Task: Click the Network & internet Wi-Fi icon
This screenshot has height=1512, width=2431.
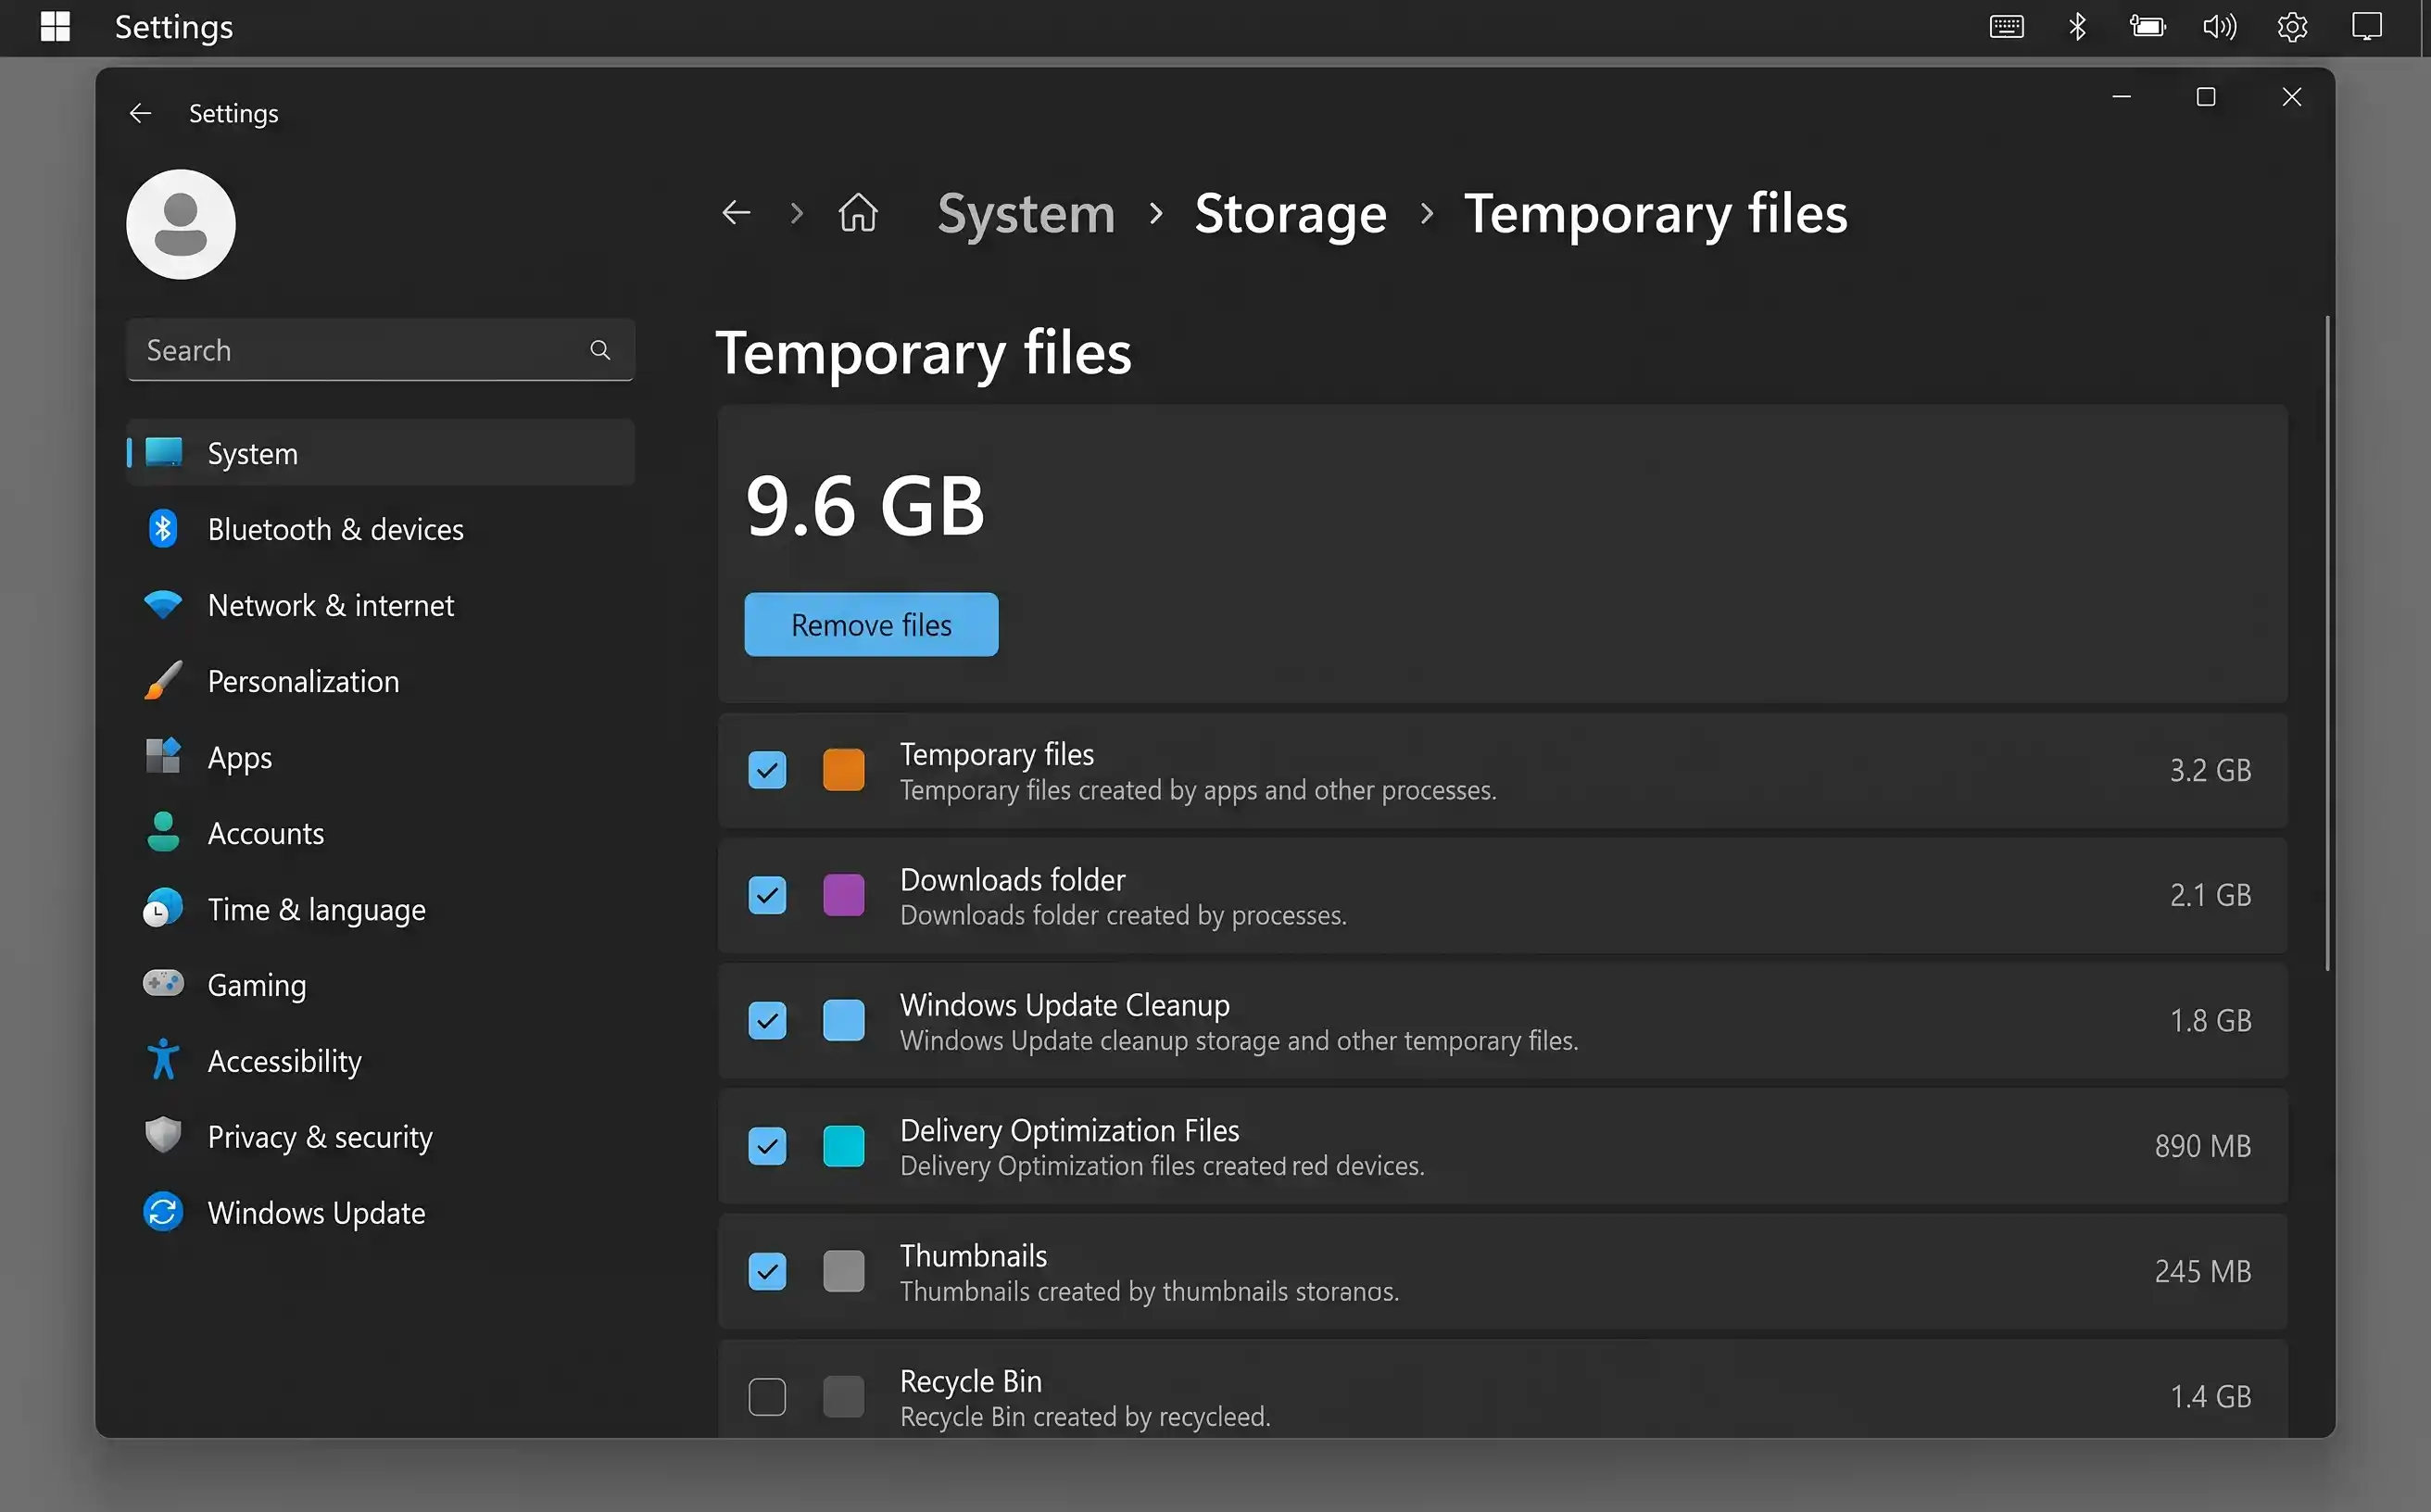Action: pyautogui.click(x=163, y=605)
